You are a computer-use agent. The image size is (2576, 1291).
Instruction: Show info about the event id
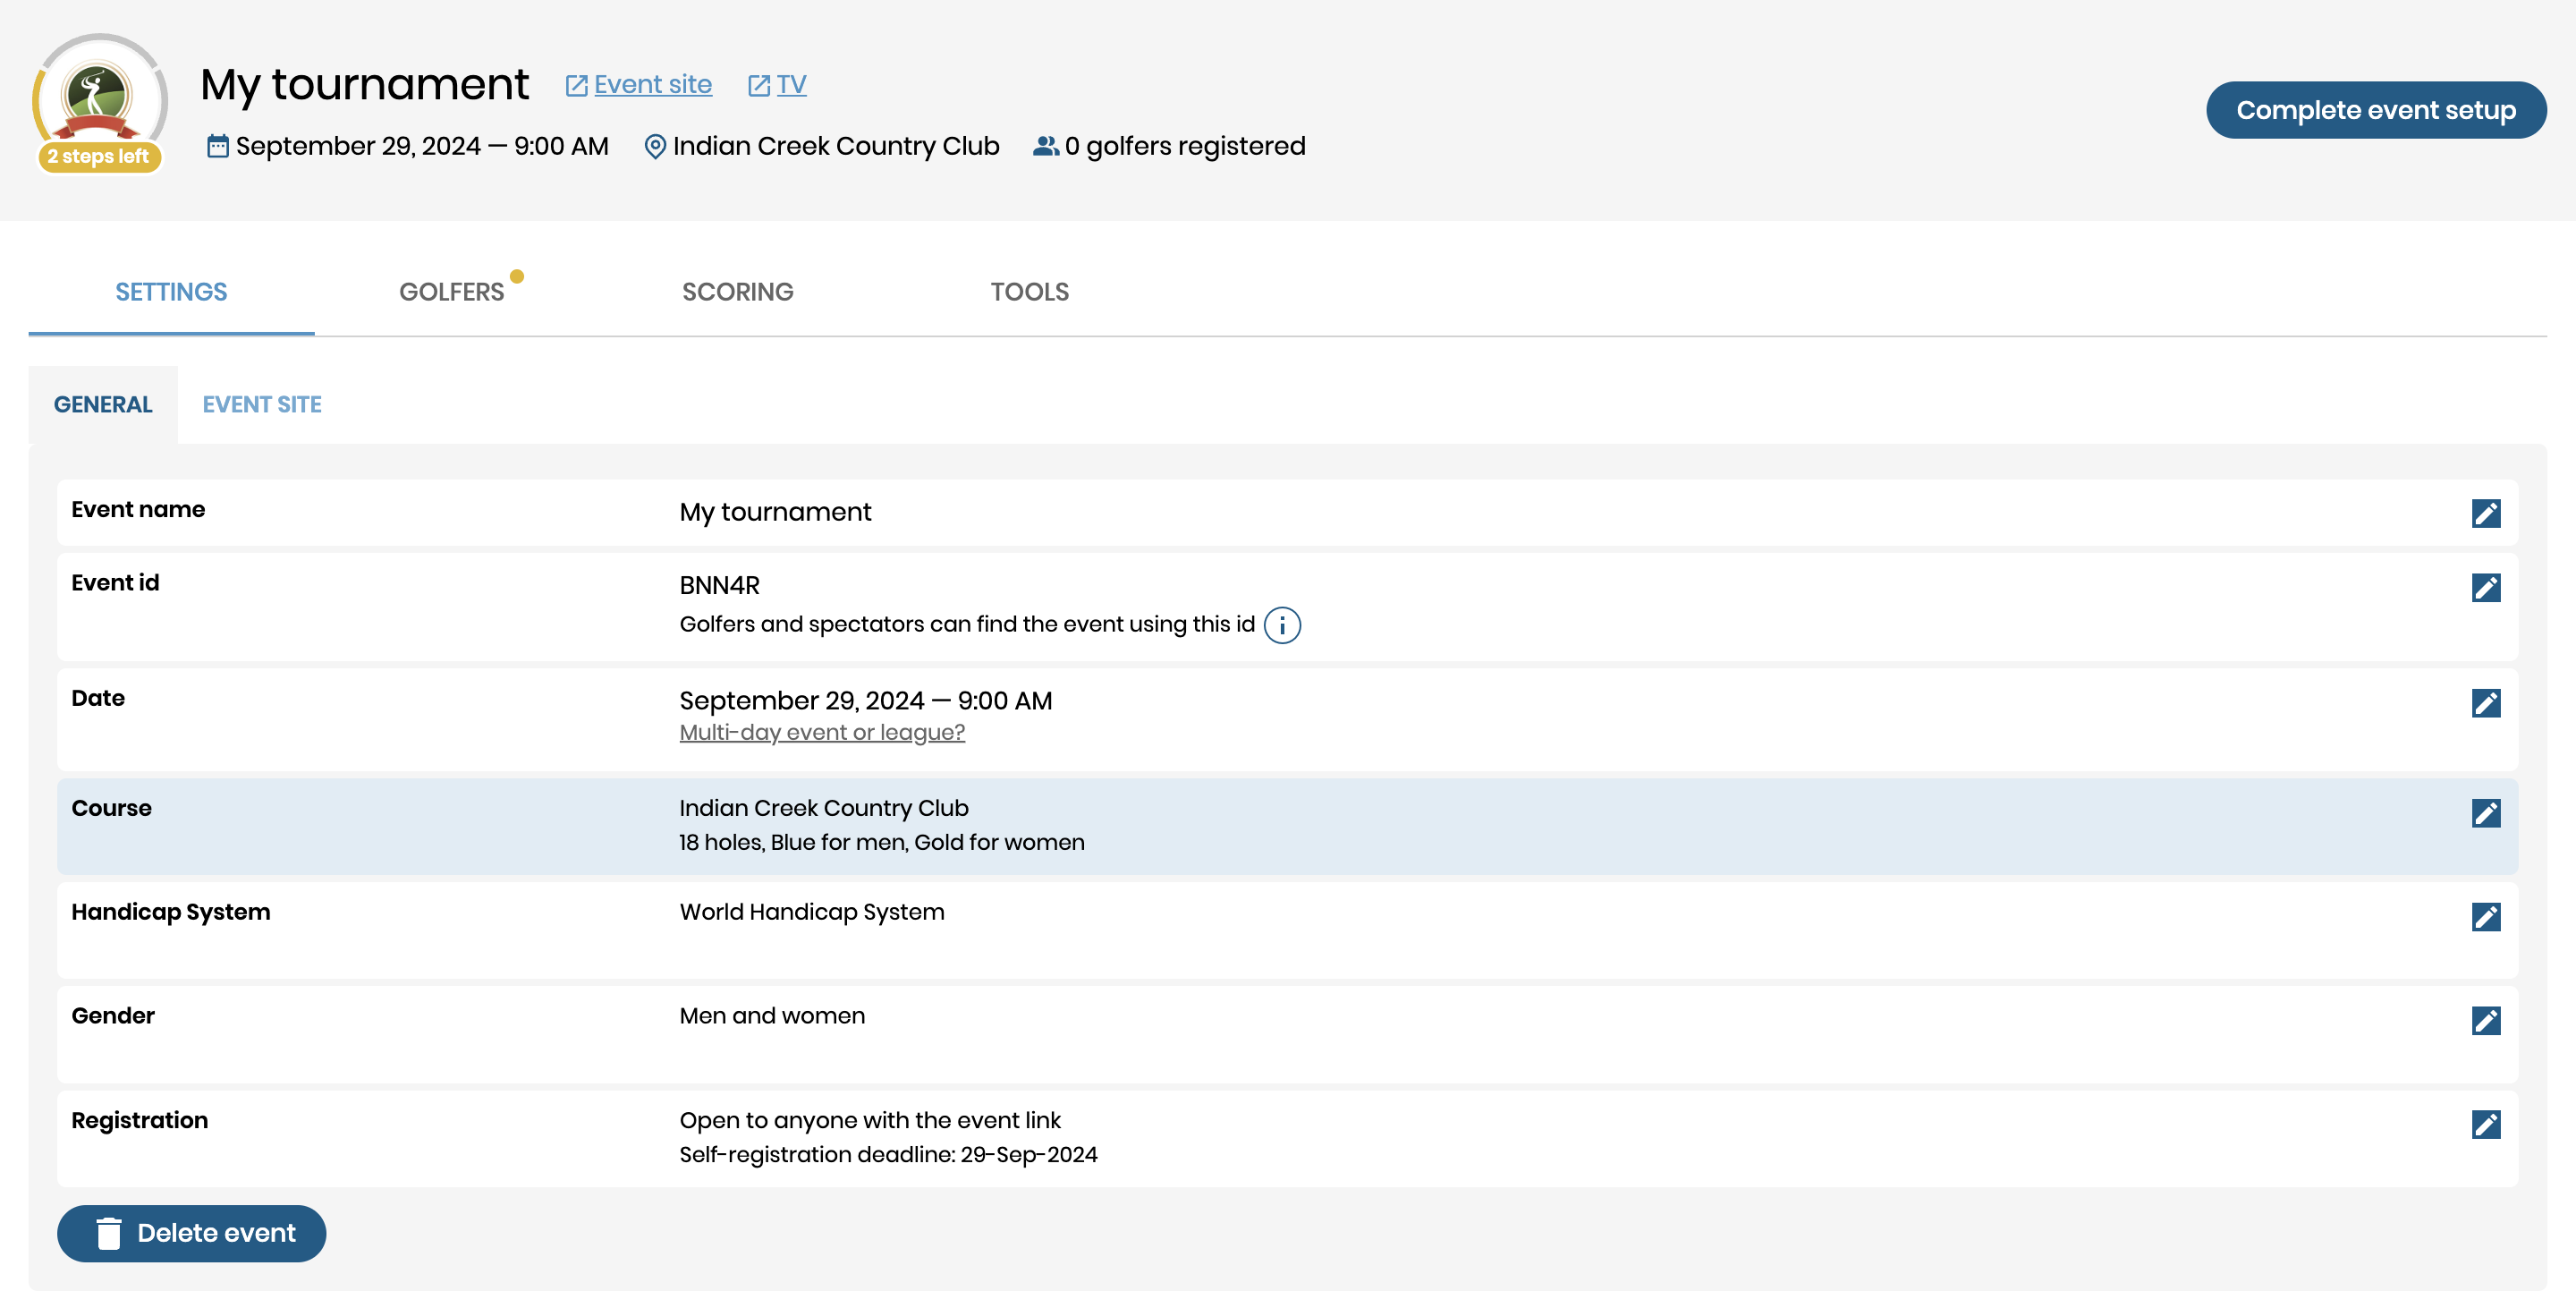1281,625
